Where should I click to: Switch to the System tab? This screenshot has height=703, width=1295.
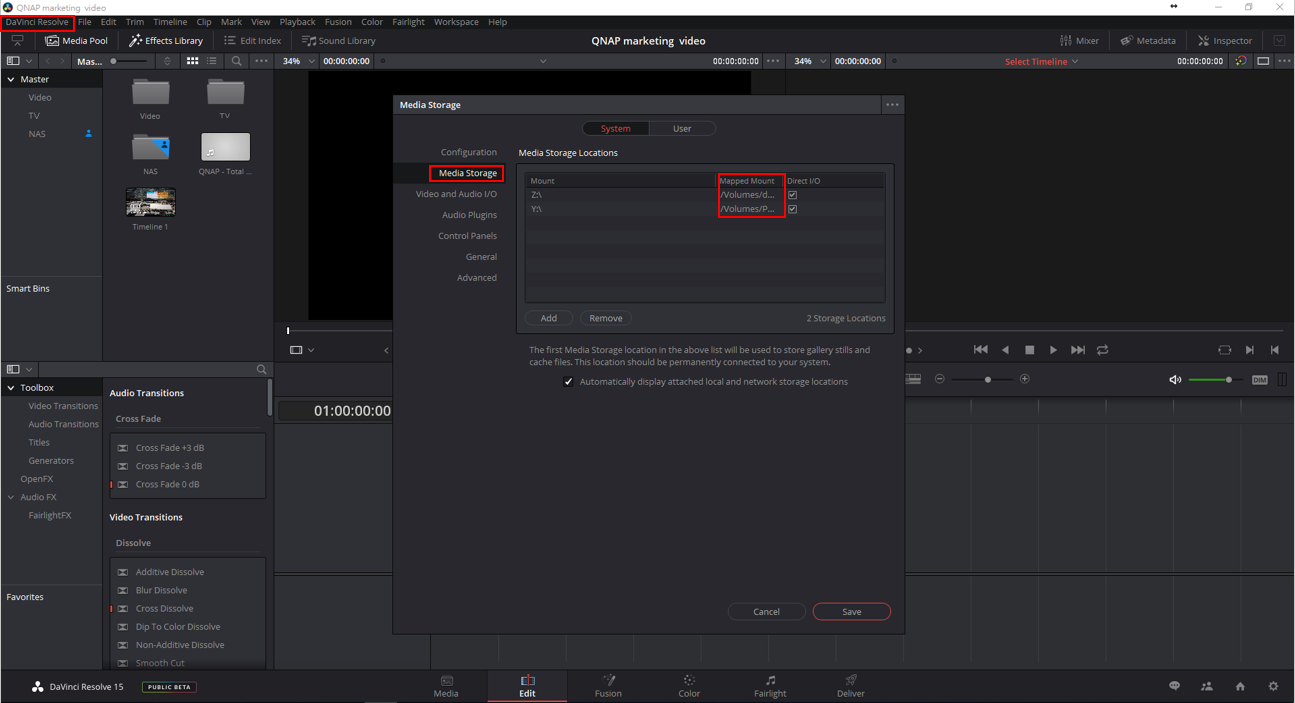tap(616, 129)
